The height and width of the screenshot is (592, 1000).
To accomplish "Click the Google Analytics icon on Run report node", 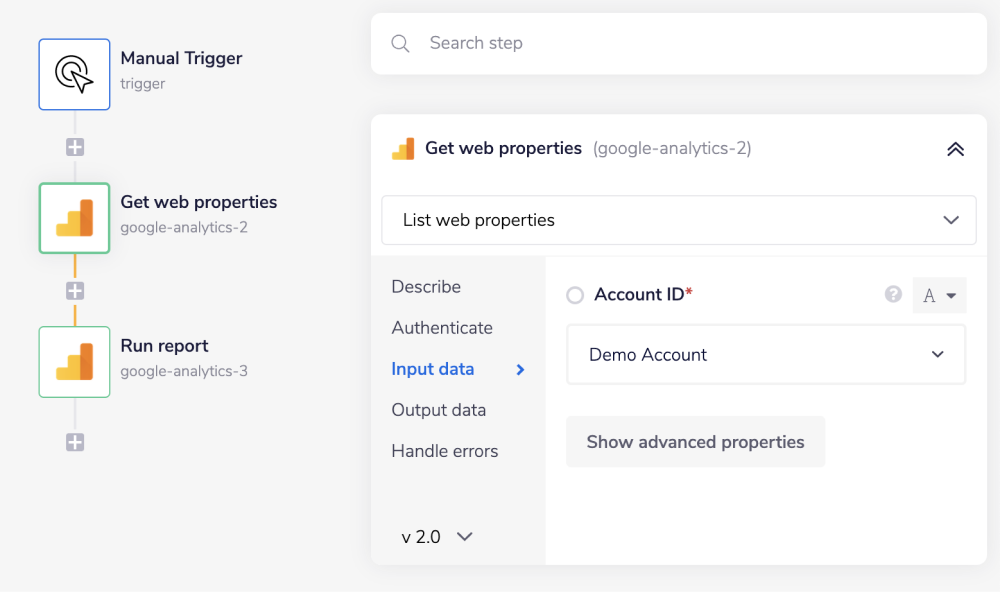I will click(x=74, y=362).
